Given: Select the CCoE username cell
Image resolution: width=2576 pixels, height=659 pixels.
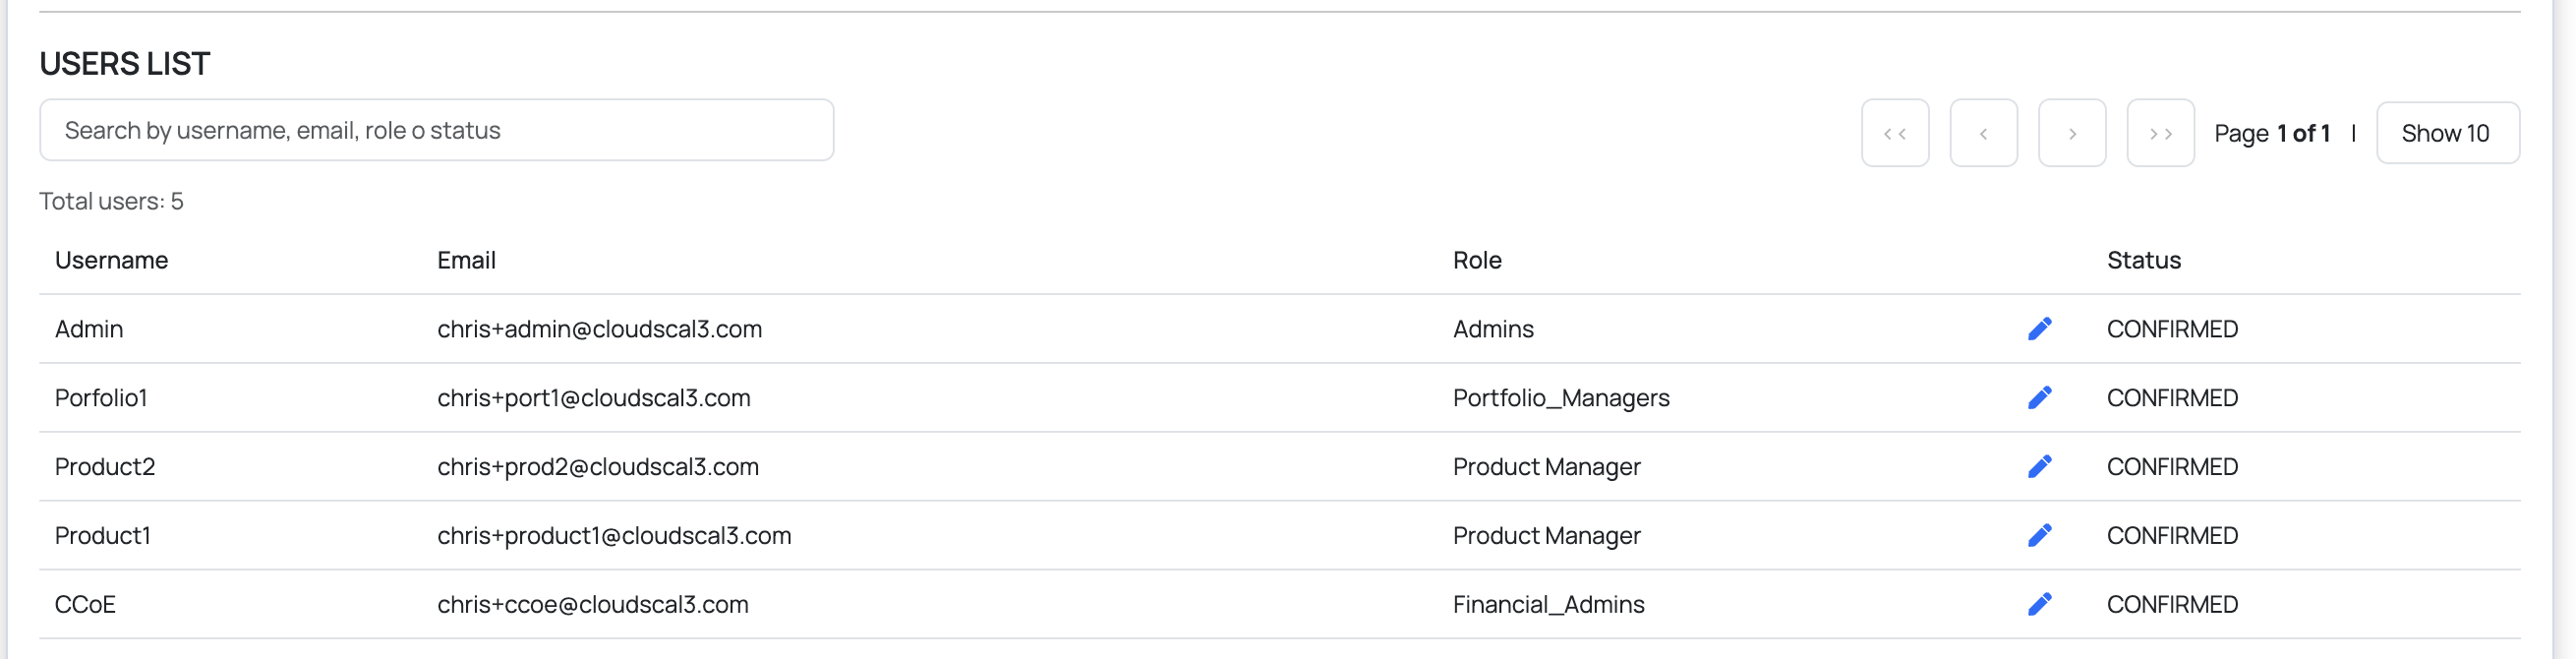Looking at the screenshot, I should pos(85,605).
